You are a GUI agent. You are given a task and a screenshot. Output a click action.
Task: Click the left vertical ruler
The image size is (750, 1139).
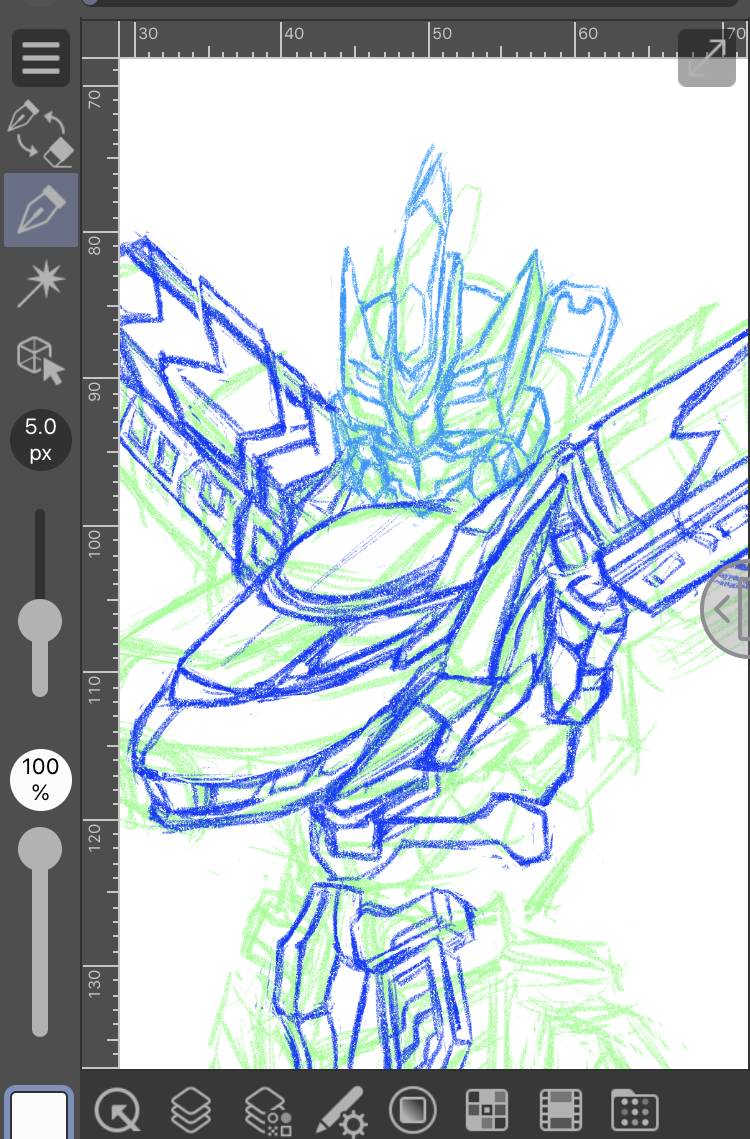[100, 563]
